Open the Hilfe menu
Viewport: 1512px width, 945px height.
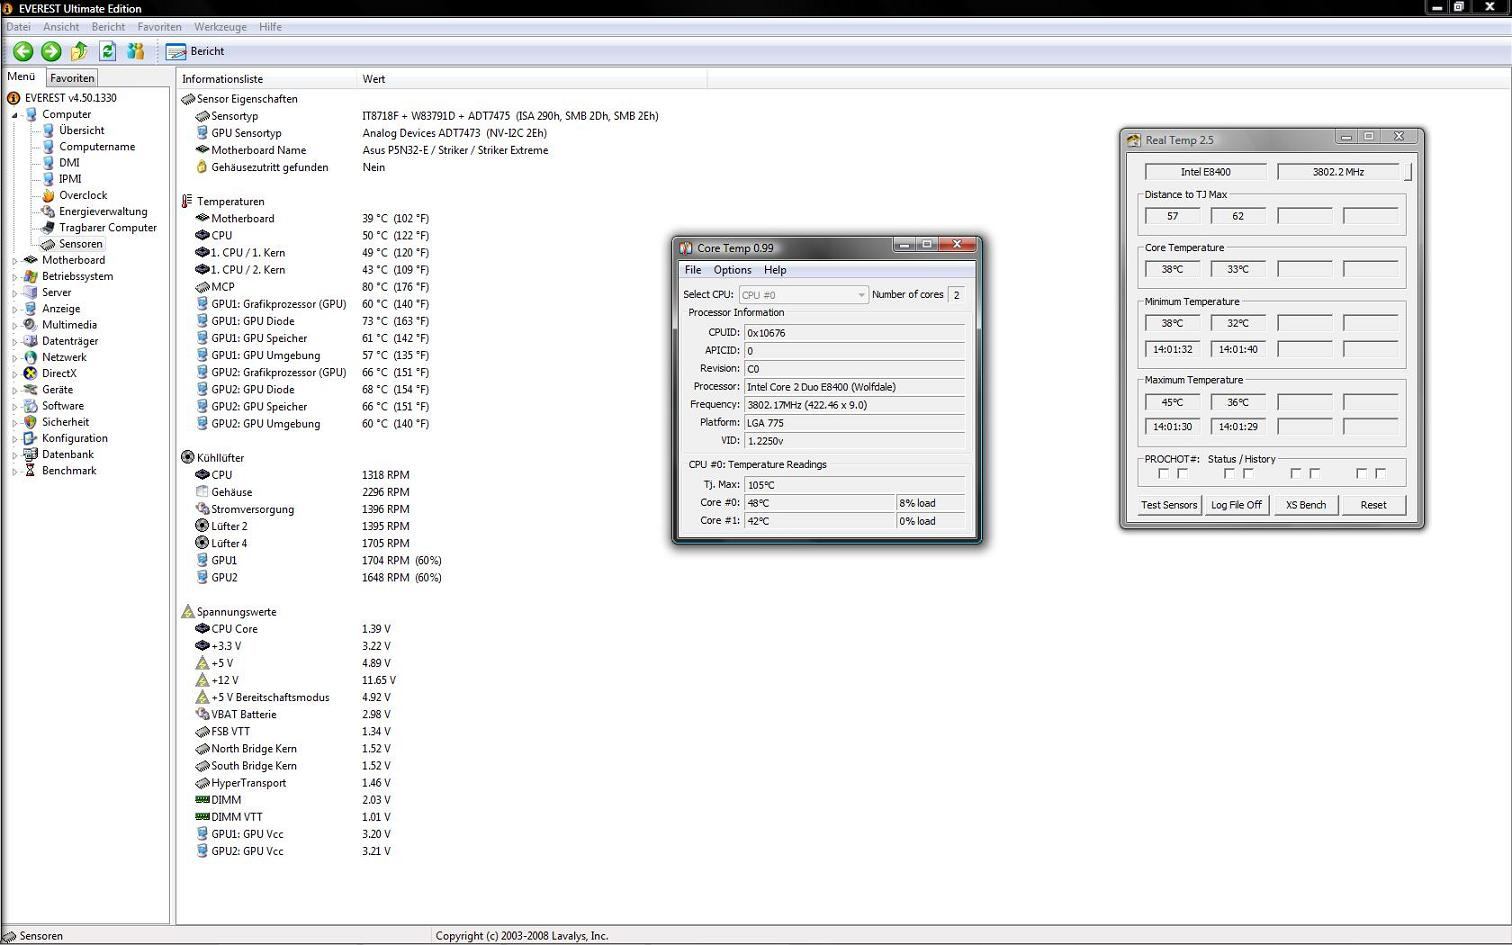pos(270,27)
